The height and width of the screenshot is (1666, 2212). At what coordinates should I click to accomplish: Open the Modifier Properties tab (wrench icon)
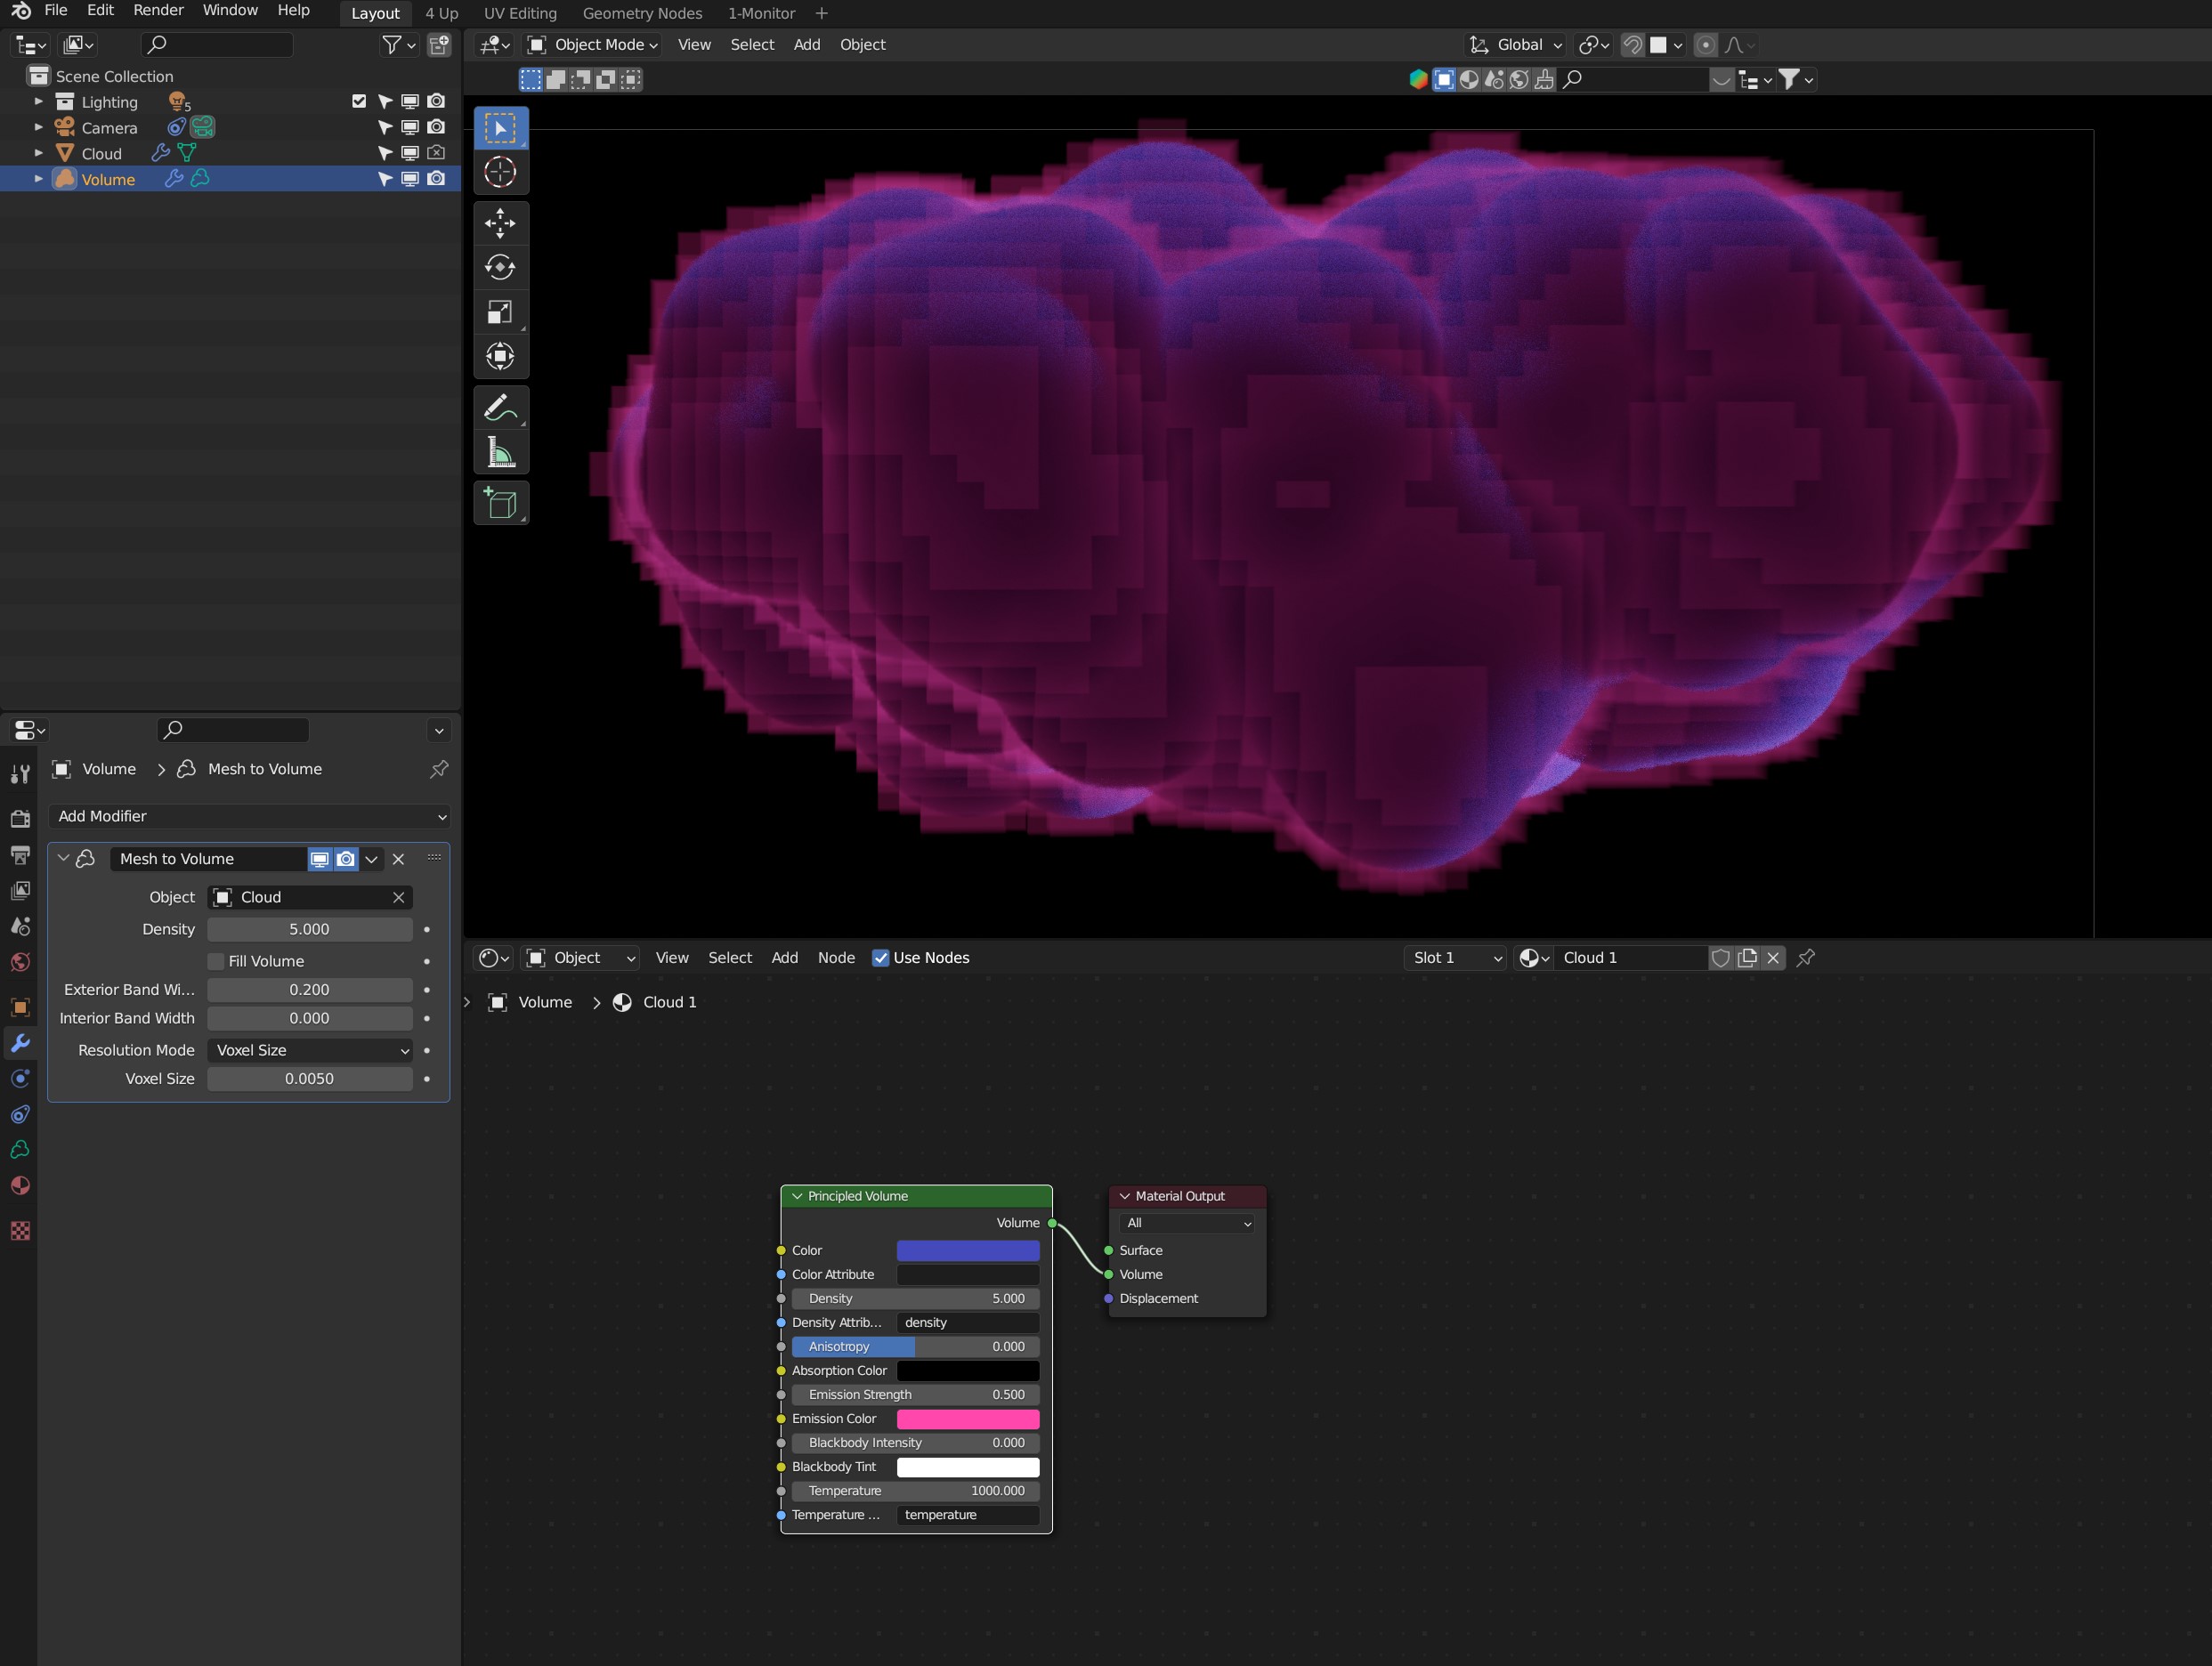pos(20,1043)
